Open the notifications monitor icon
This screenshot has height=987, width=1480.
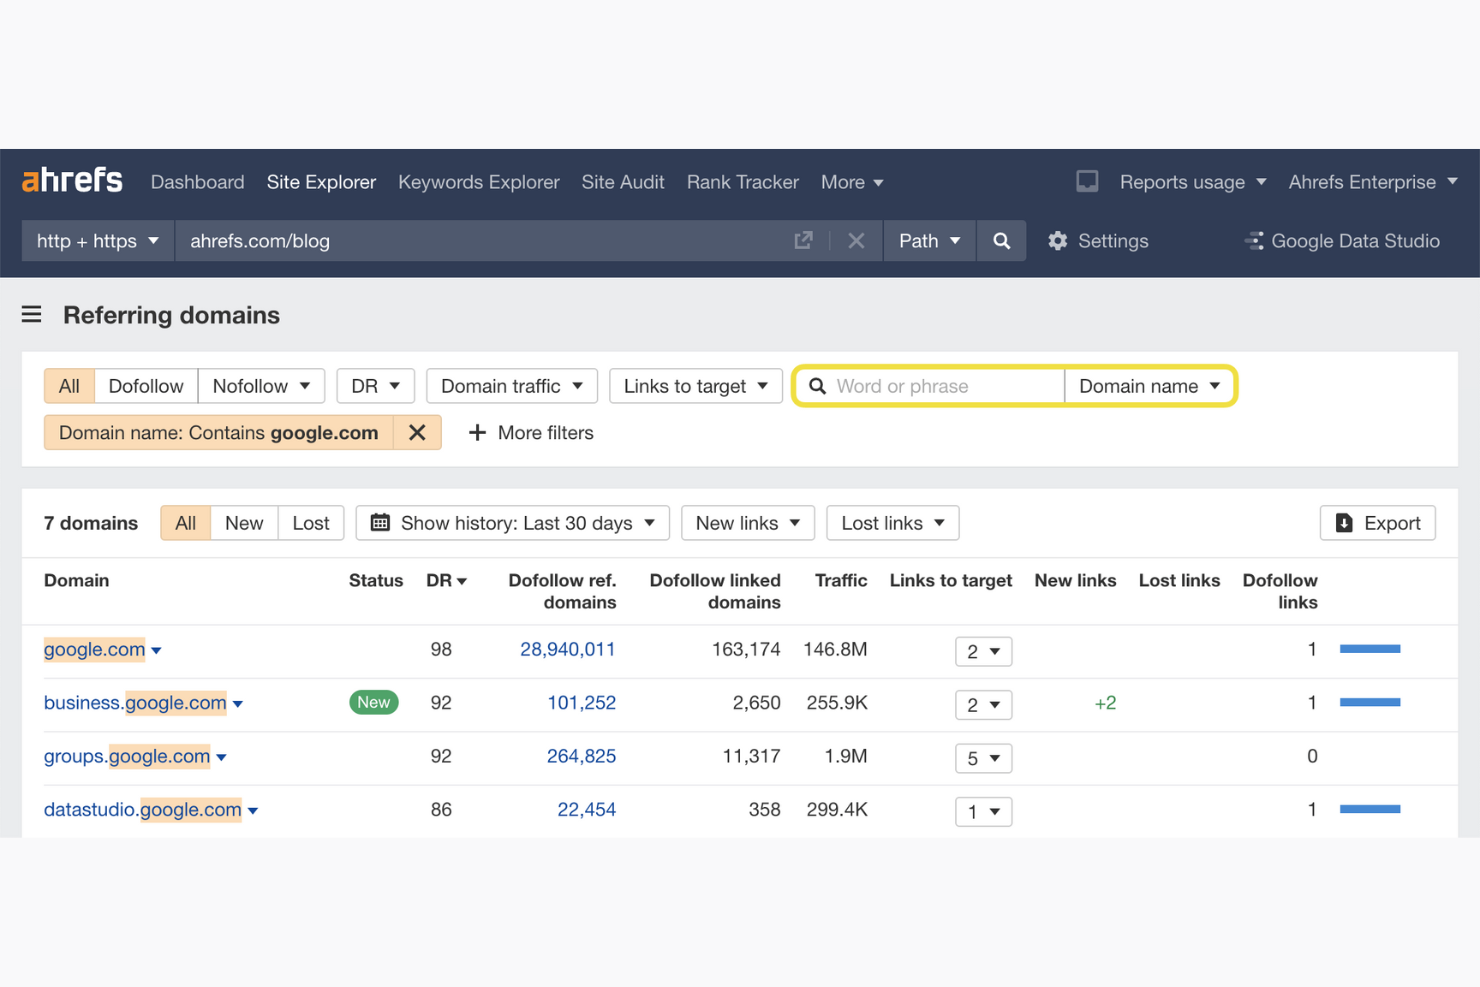click(1087, 181)
